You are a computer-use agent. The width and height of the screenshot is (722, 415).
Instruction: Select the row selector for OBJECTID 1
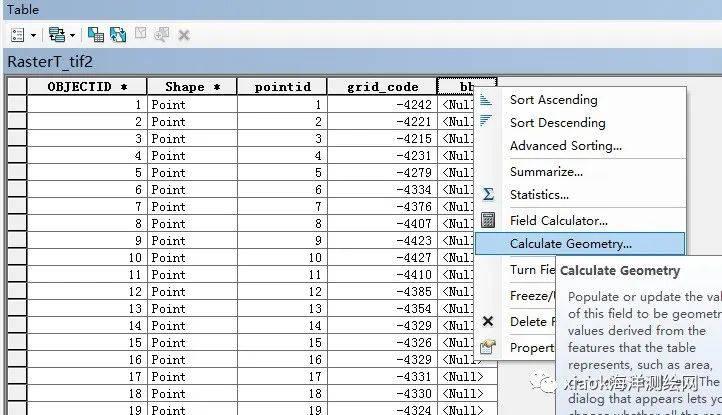[x=16, y=104]
